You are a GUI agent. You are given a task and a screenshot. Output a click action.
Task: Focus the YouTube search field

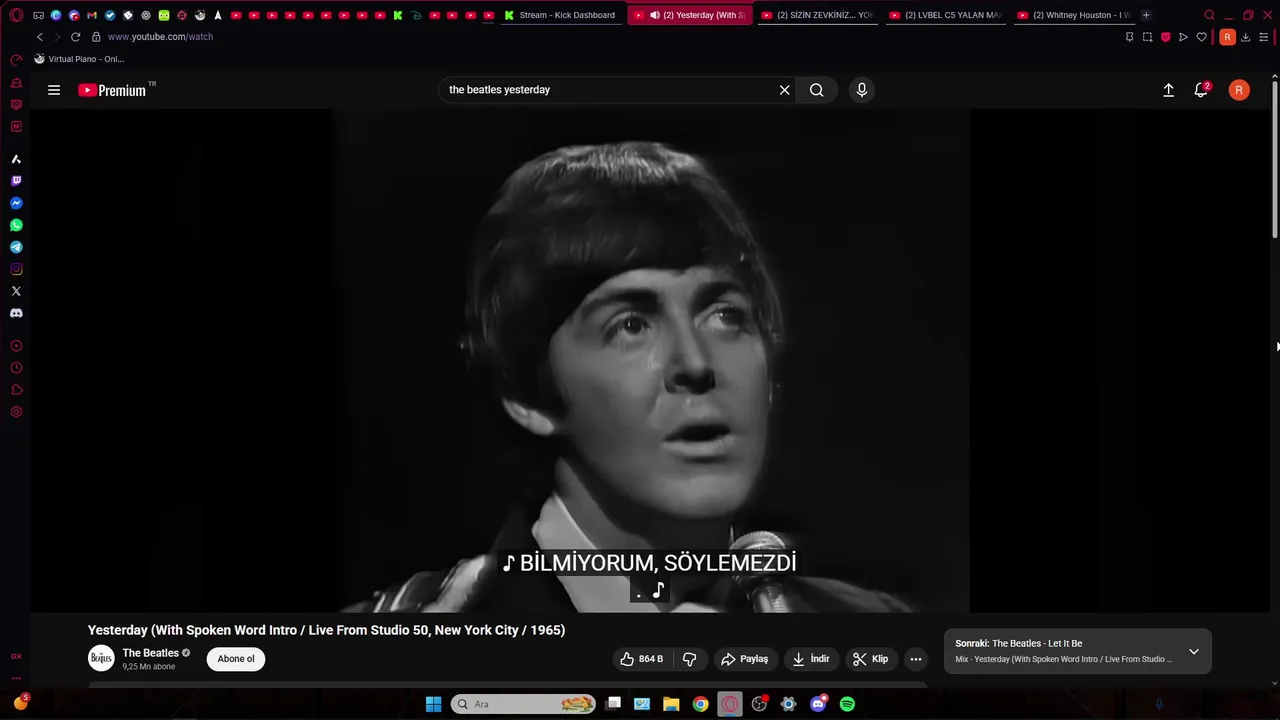pyautogui.click(x=610, y=90)
